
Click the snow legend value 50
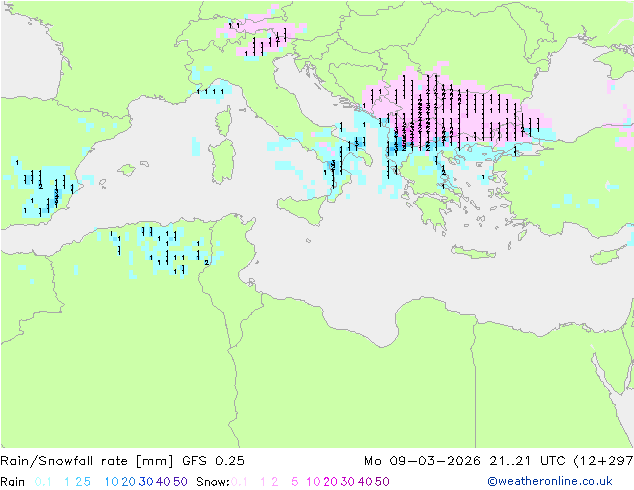click(x=382, y=482)
